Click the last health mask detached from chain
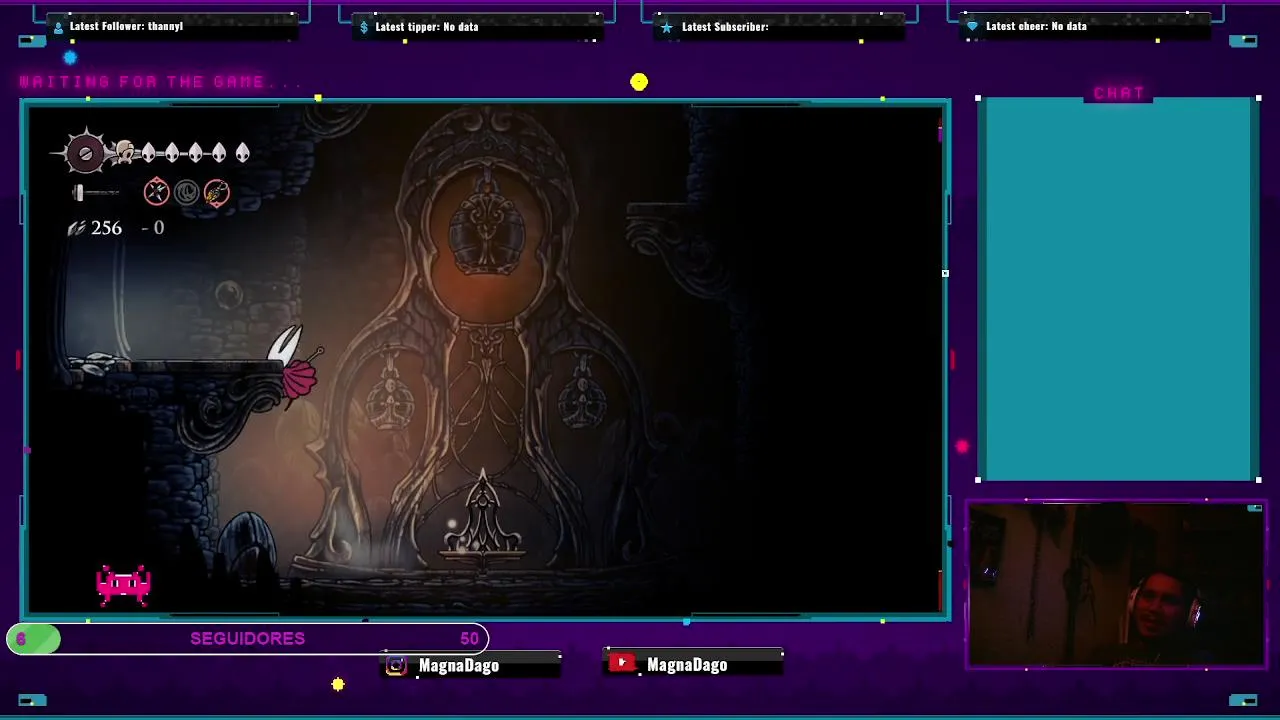Image resolution: width=1280 pixels, height=720 pixels. (242, 153)
